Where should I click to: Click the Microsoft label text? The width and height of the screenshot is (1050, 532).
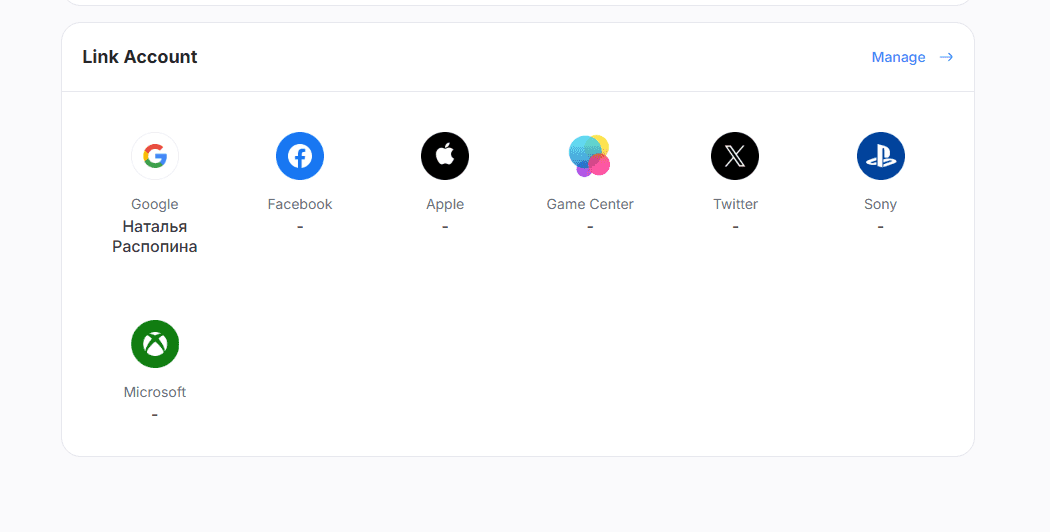pos(155,392)
